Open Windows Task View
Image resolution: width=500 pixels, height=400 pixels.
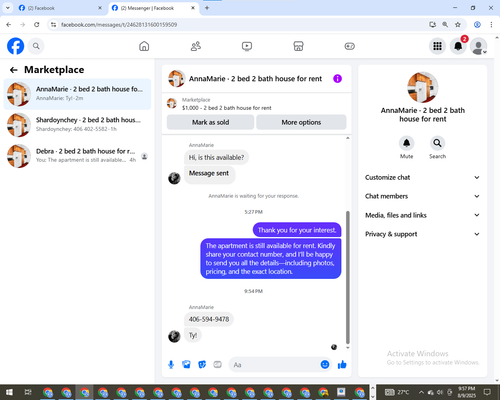click(x=28, y=392)
